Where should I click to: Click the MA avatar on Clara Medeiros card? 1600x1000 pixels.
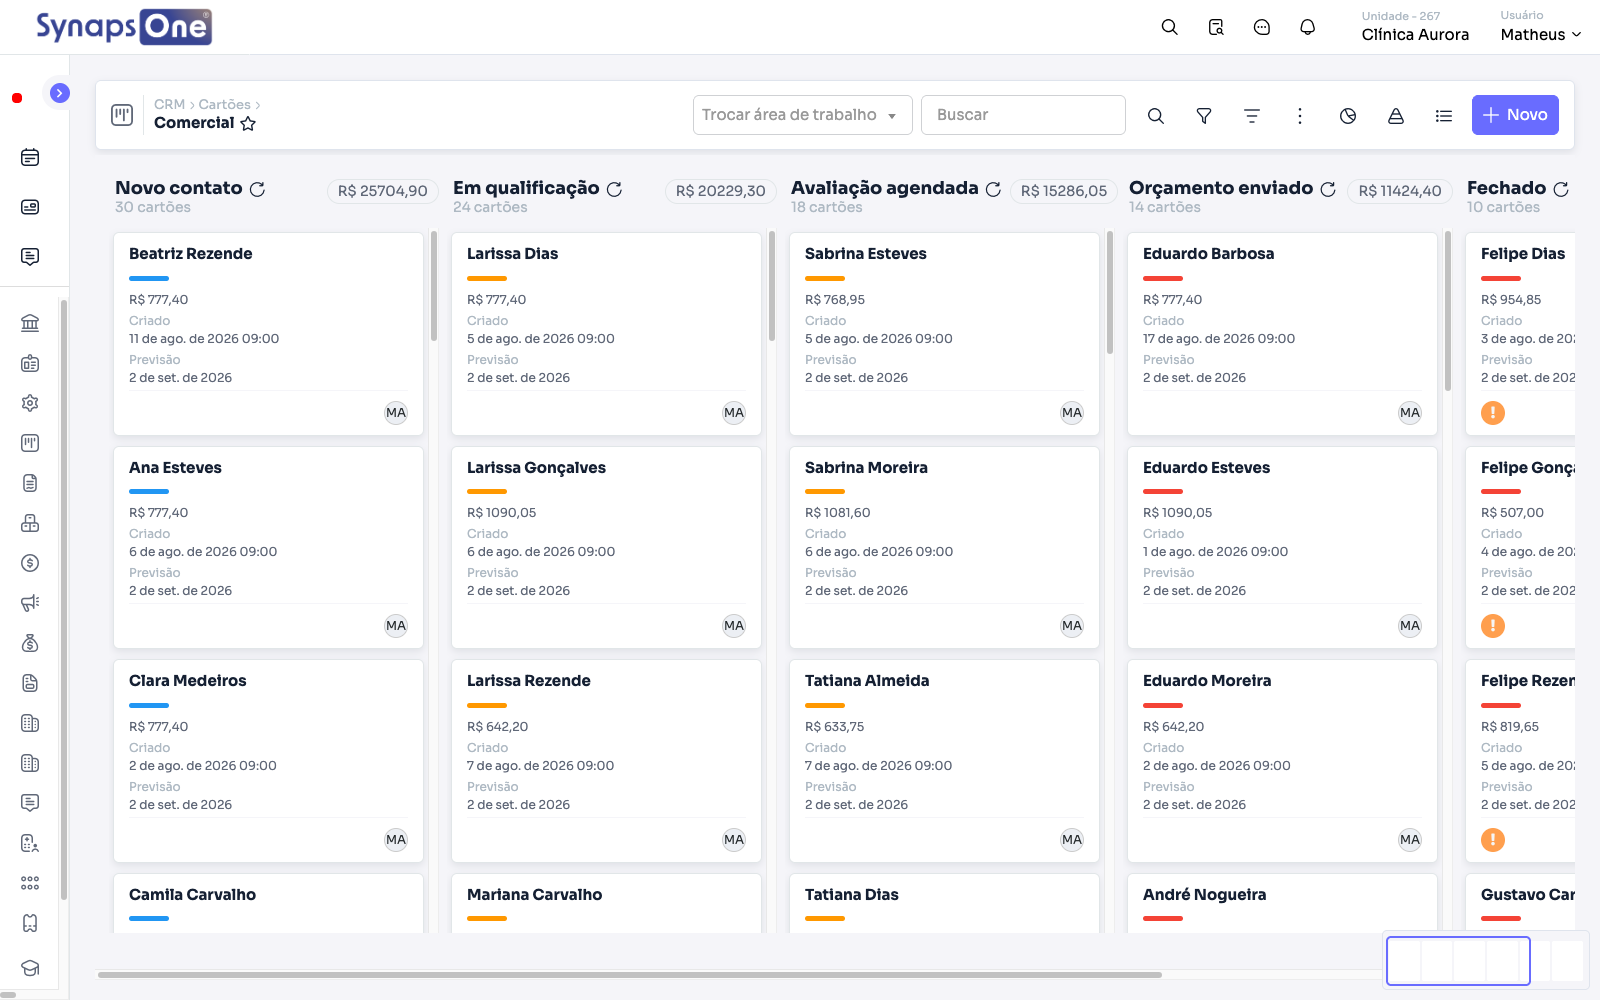(396, 840)
